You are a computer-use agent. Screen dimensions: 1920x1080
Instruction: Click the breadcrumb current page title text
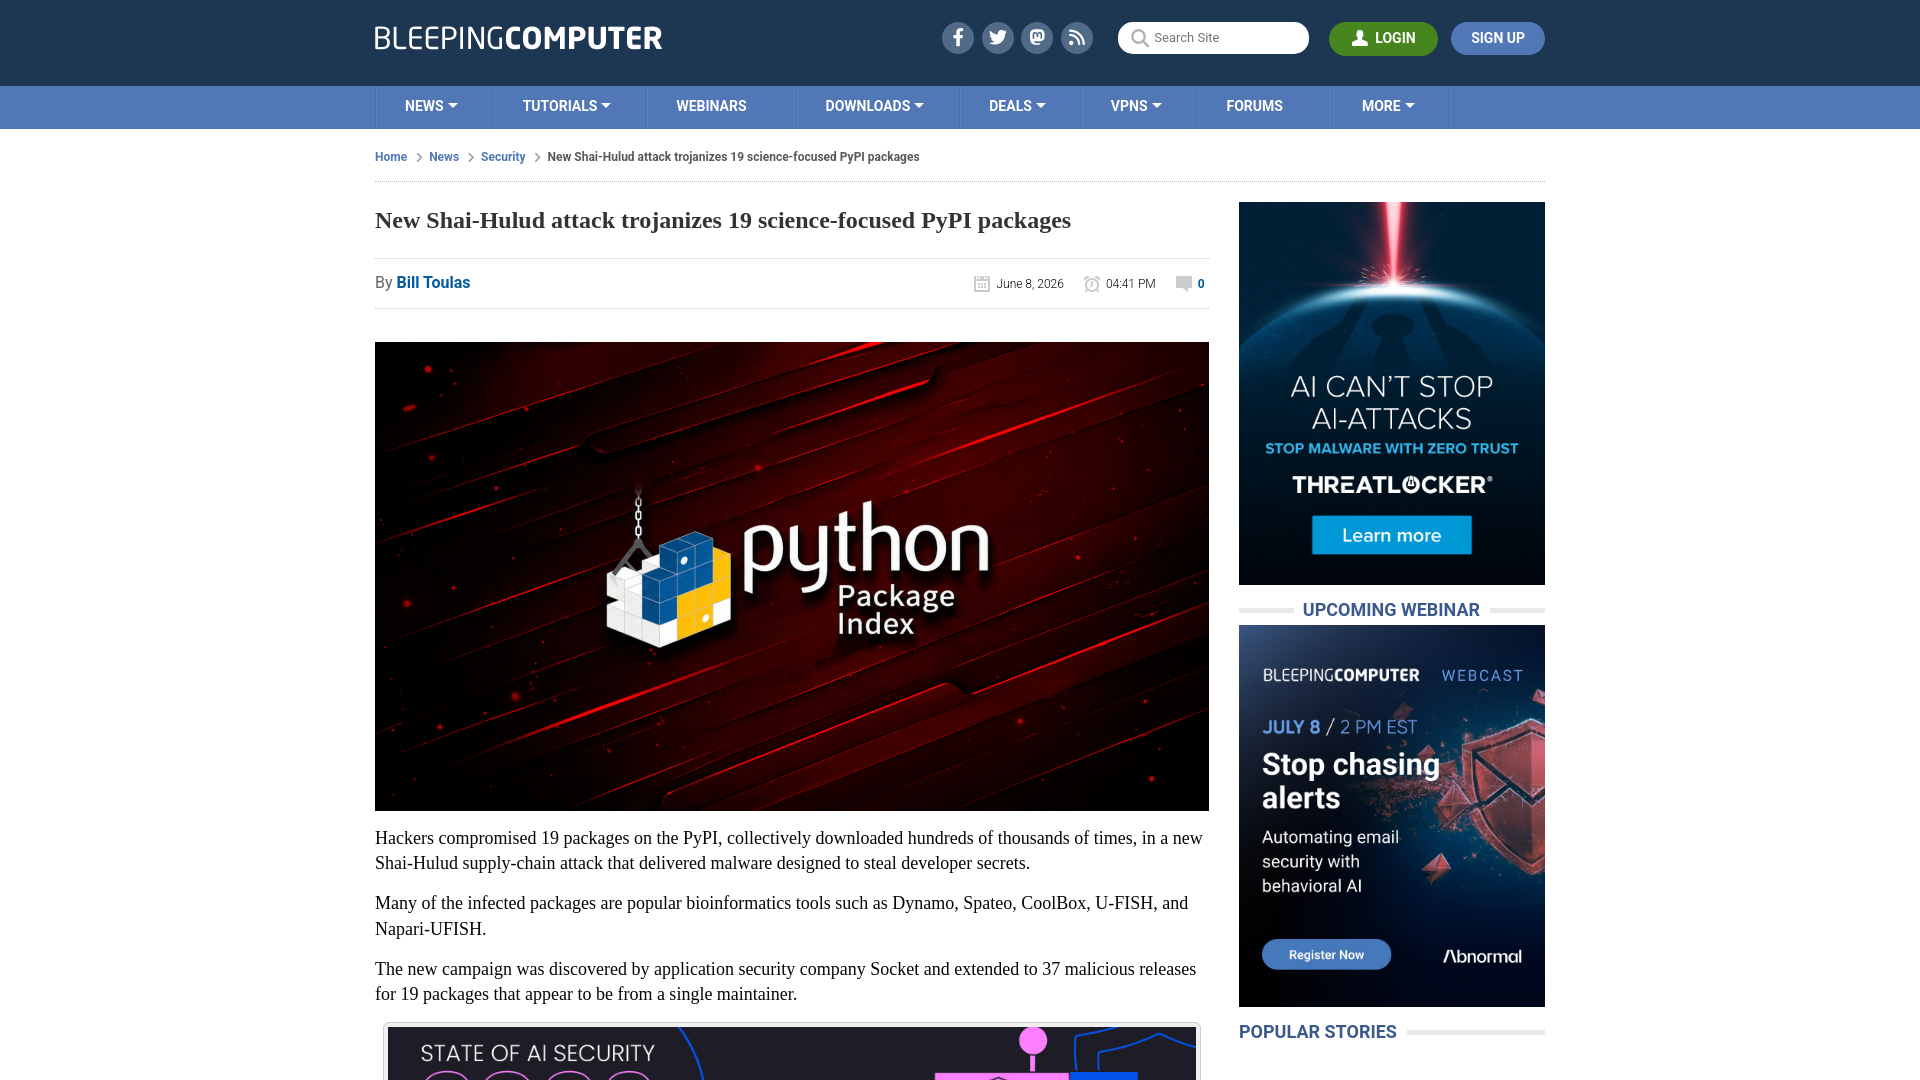pos(733,157)
